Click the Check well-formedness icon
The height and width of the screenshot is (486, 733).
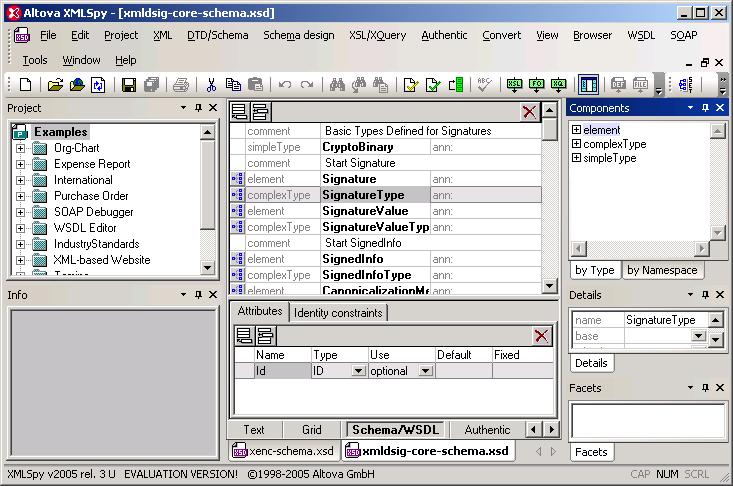point(410,85)
